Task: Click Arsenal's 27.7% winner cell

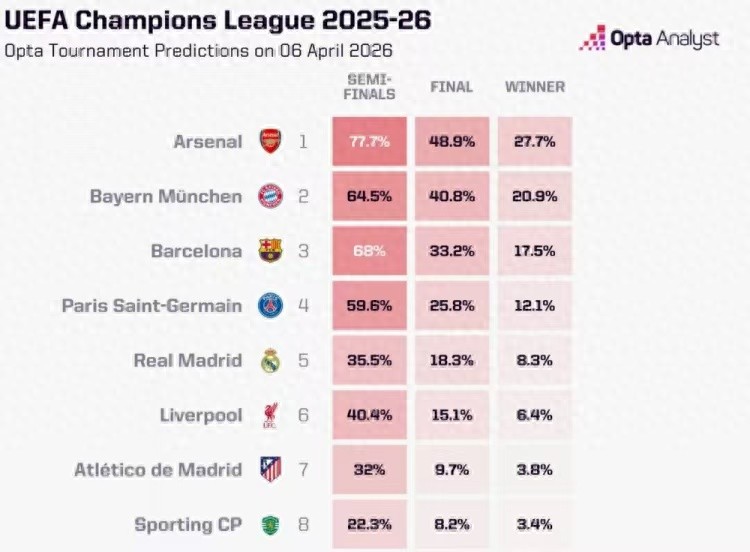Action: [x=534, y=142]
